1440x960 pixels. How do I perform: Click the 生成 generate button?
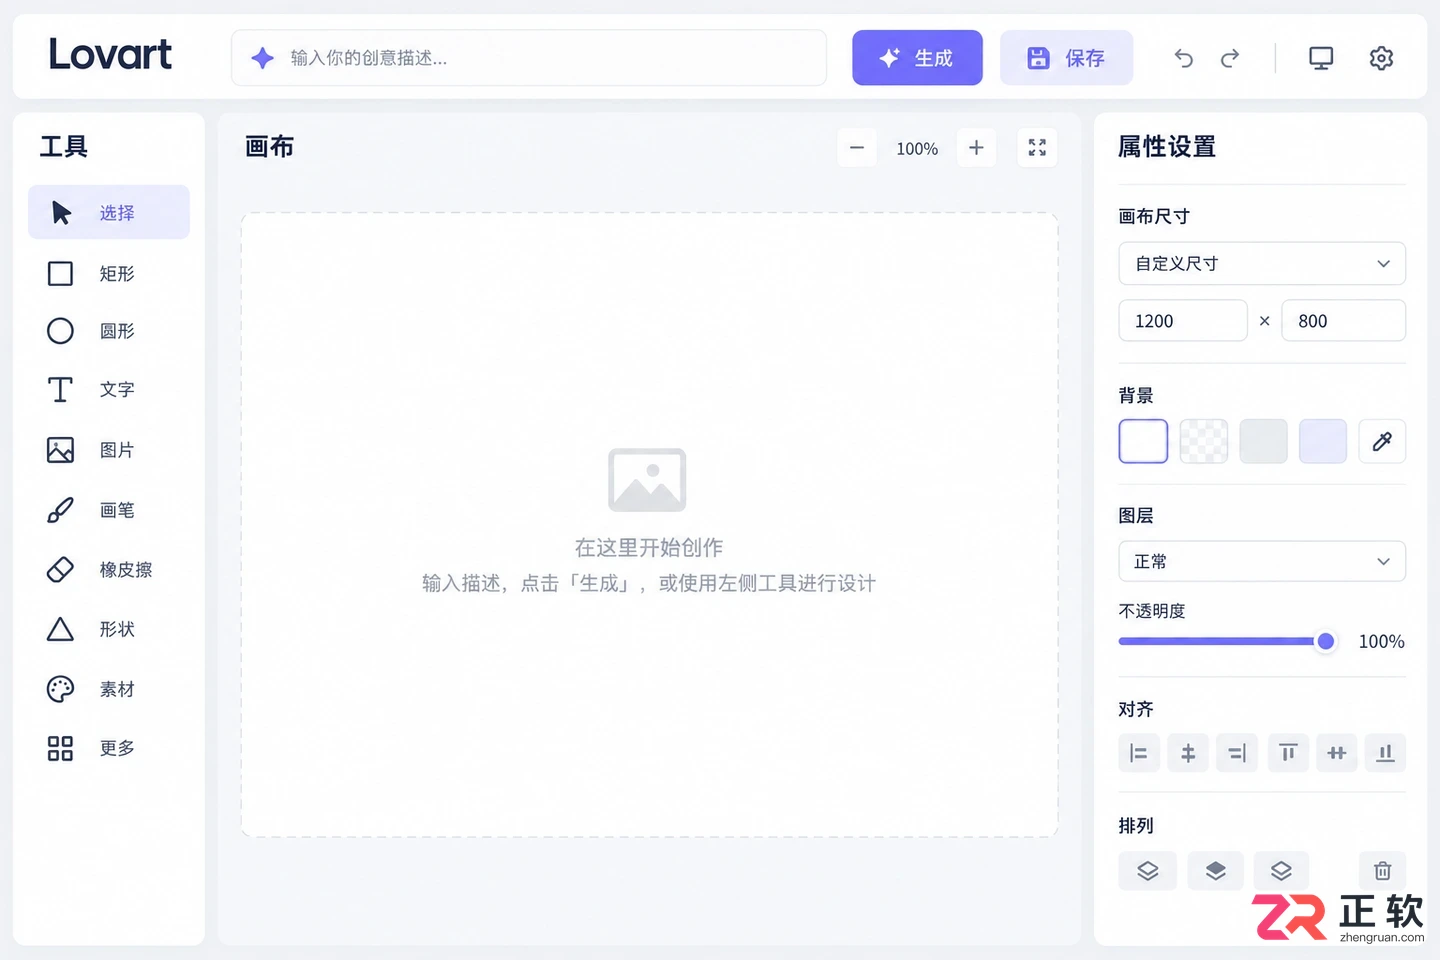pyautogui.click(x=917, y=58)
